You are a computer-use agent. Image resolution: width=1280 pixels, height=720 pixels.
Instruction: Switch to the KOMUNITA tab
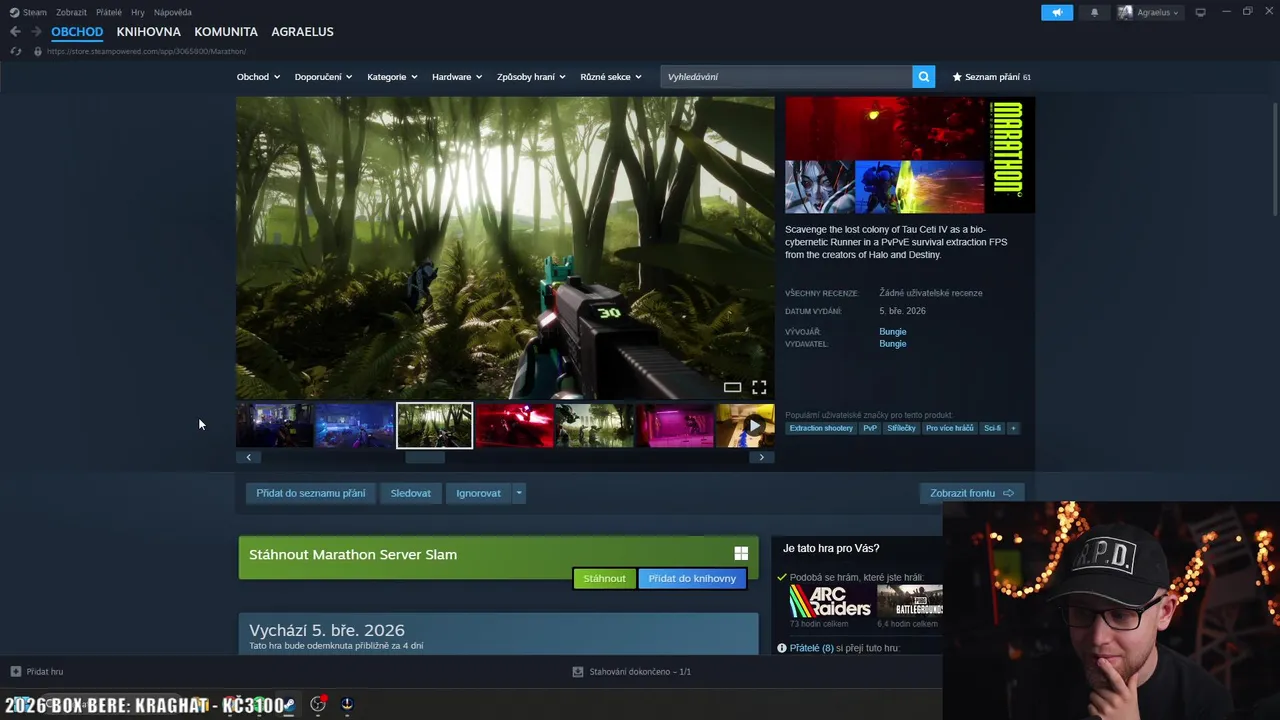[226, 32]
